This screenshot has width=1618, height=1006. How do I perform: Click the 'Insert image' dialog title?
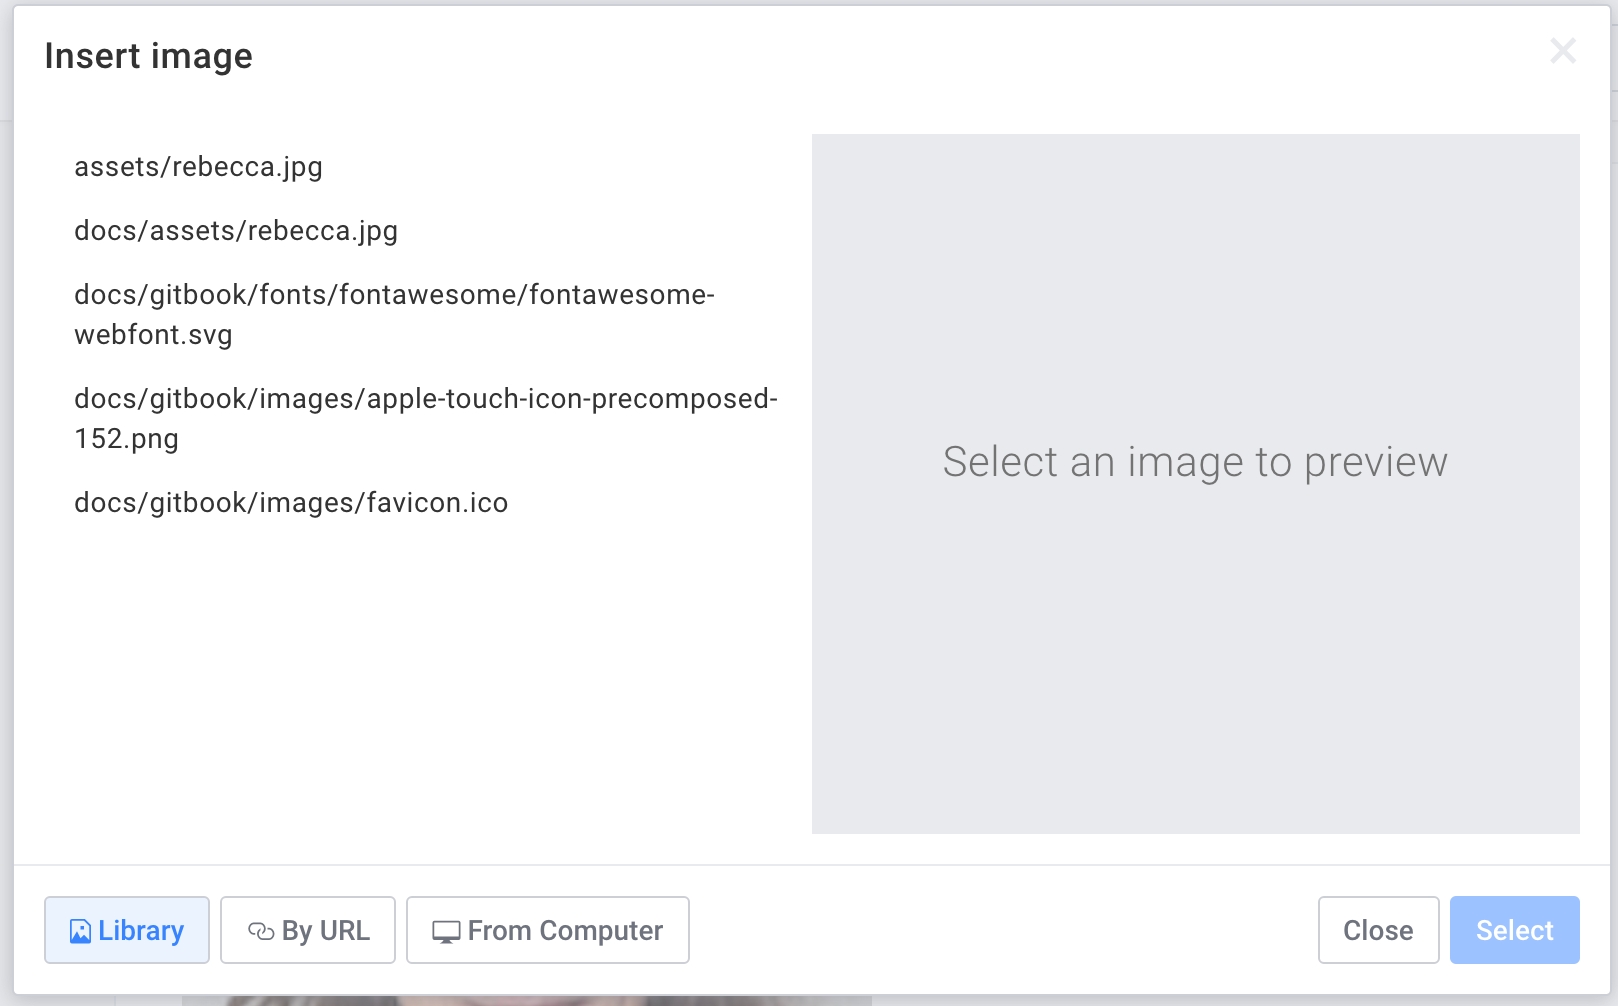point(149,56)
